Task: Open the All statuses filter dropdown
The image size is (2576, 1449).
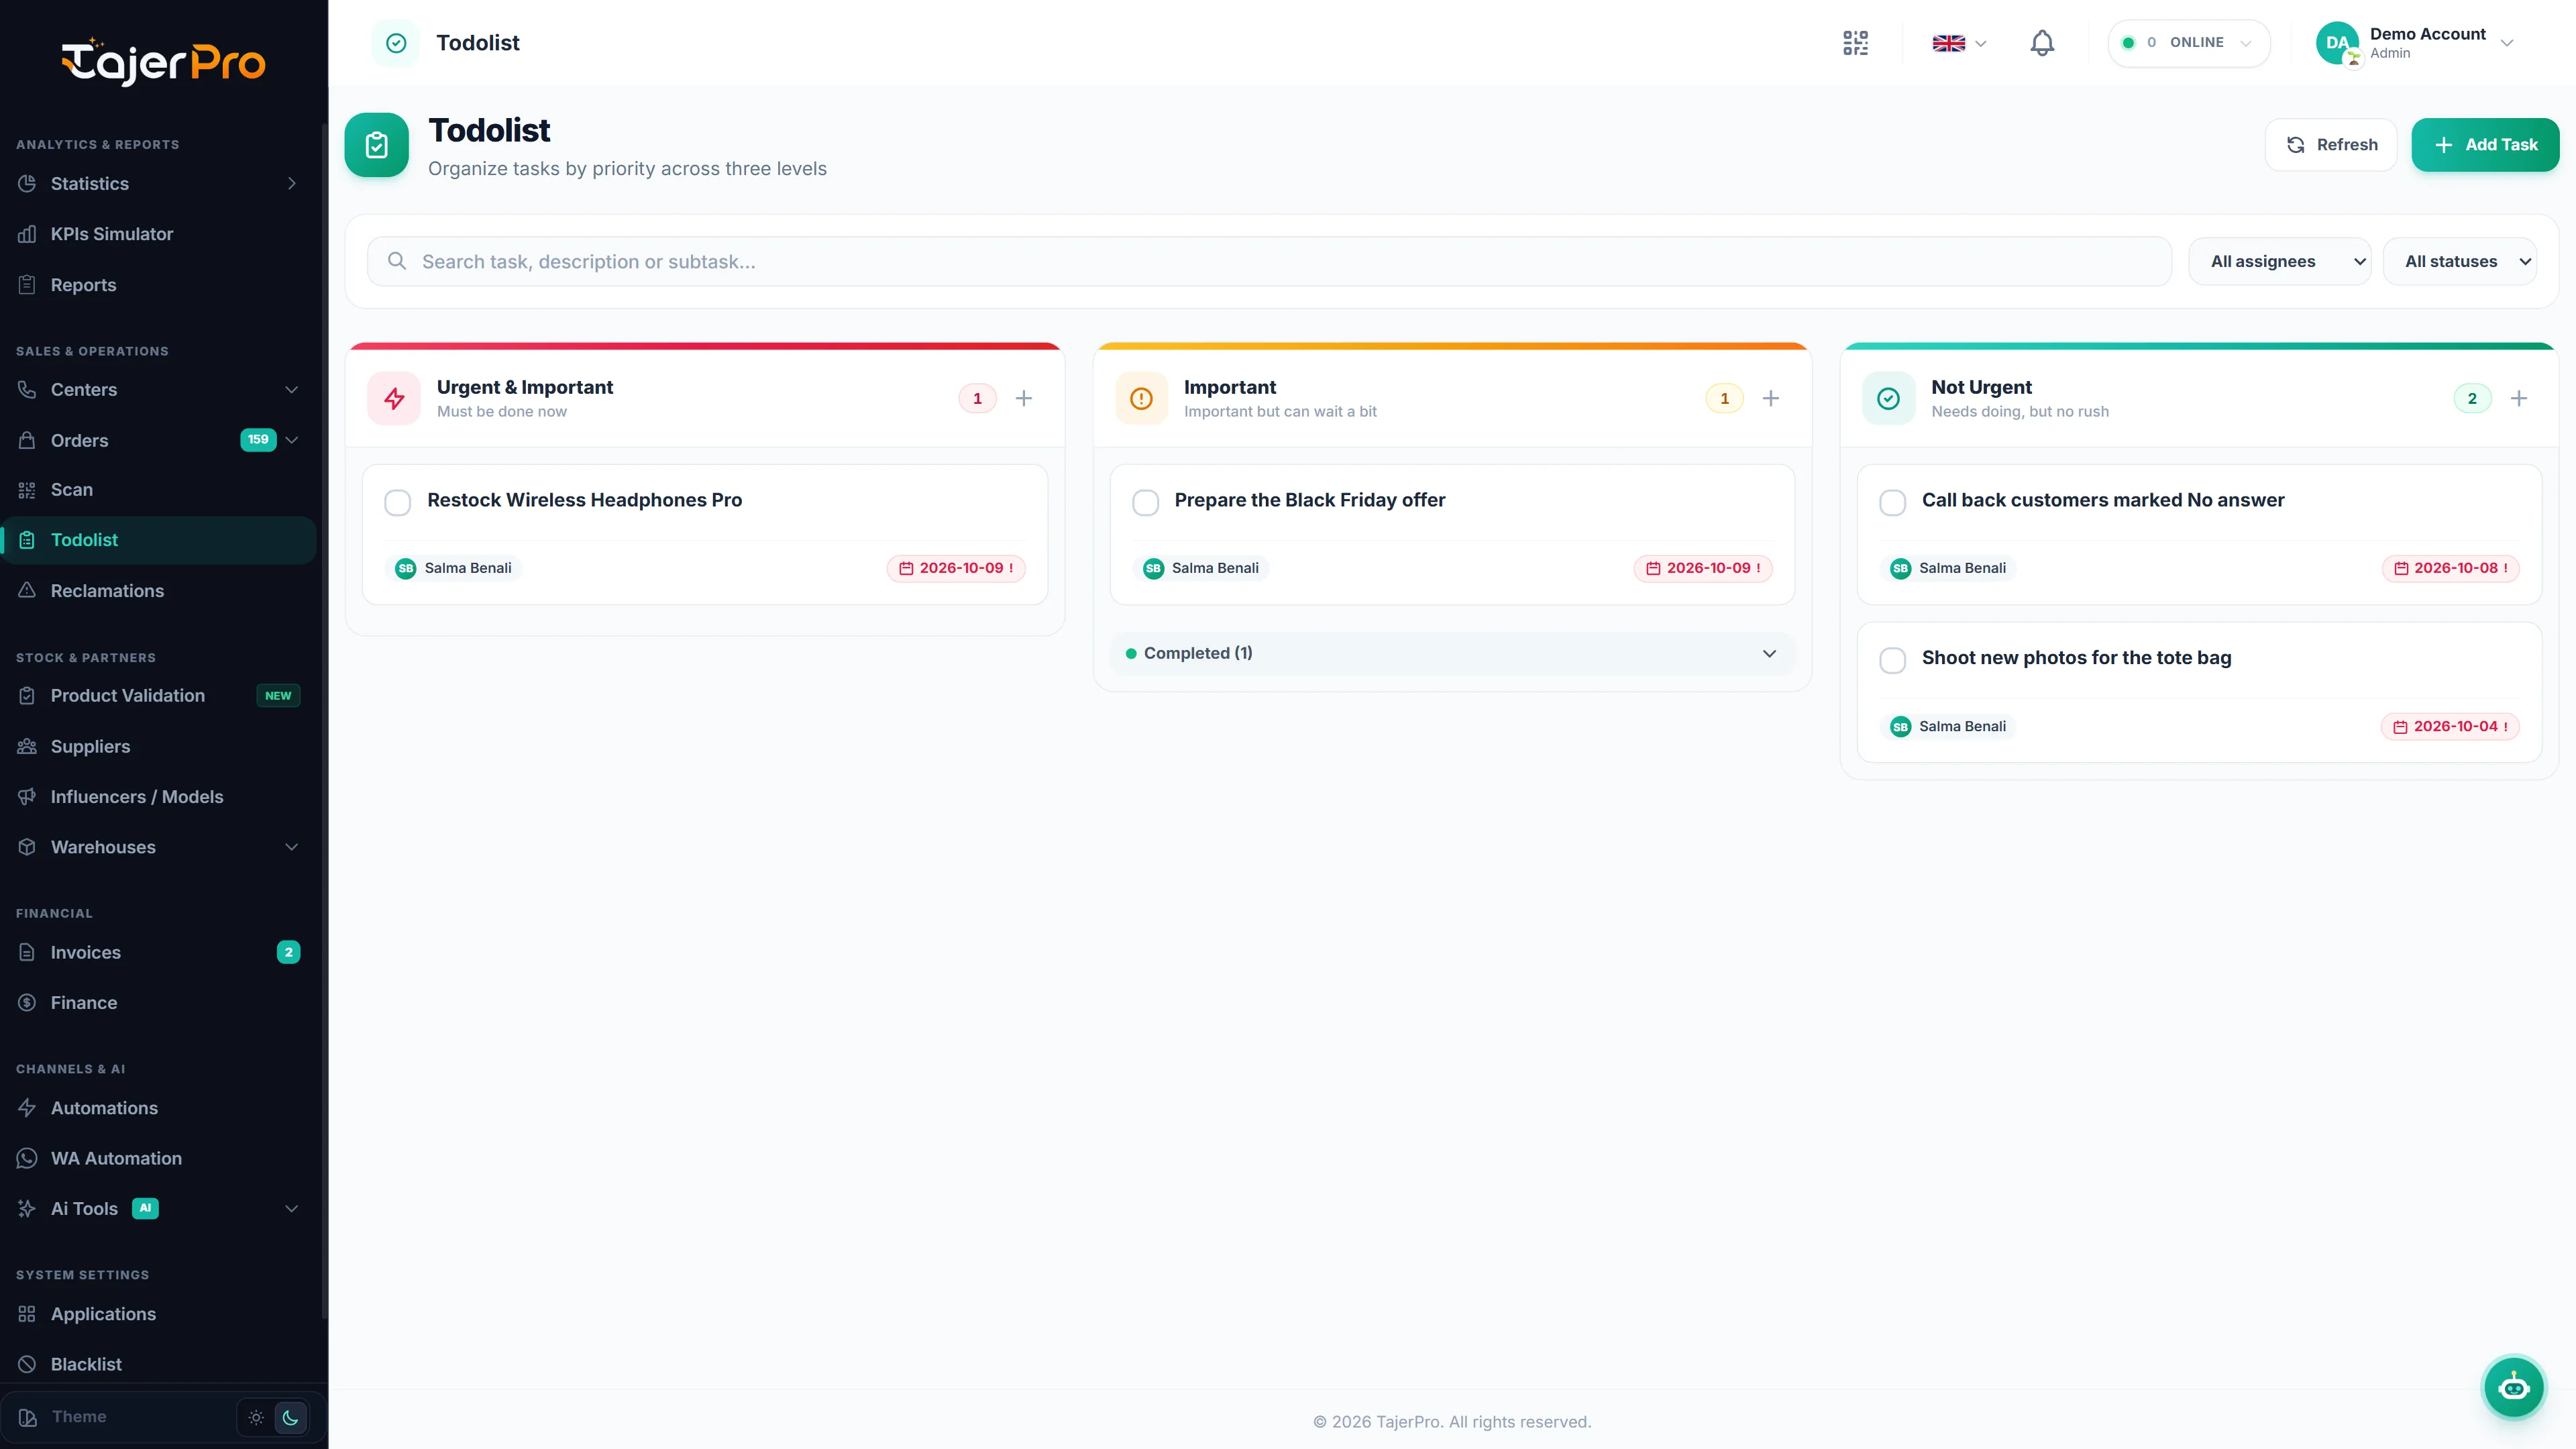Action: click(2460, 261)
